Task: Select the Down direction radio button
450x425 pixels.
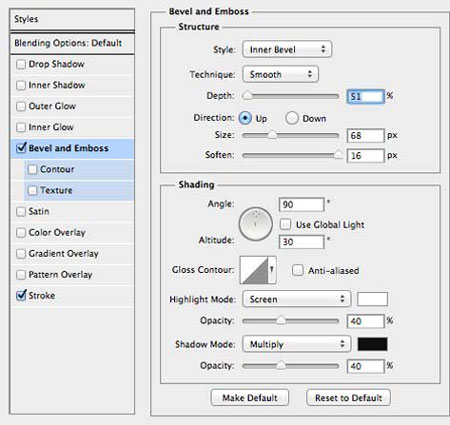Action: (292, 118)
